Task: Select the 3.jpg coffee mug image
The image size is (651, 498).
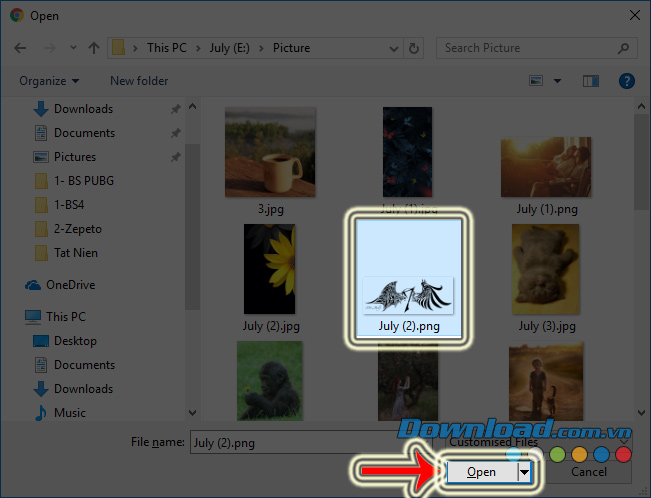Action: click(270, 152)
